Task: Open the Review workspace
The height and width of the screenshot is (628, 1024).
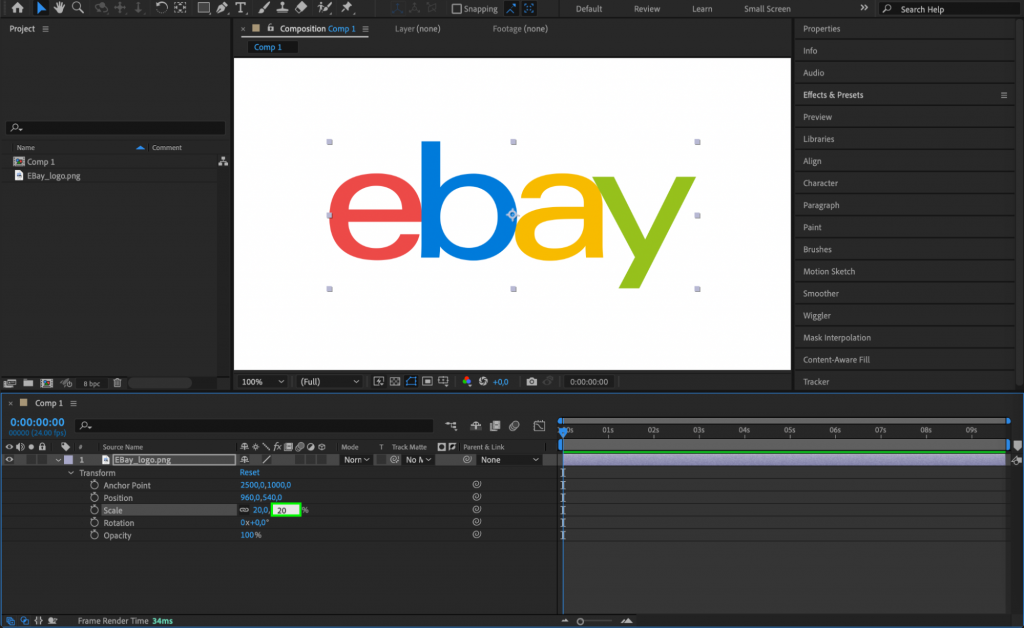Action: coord(646,8)
